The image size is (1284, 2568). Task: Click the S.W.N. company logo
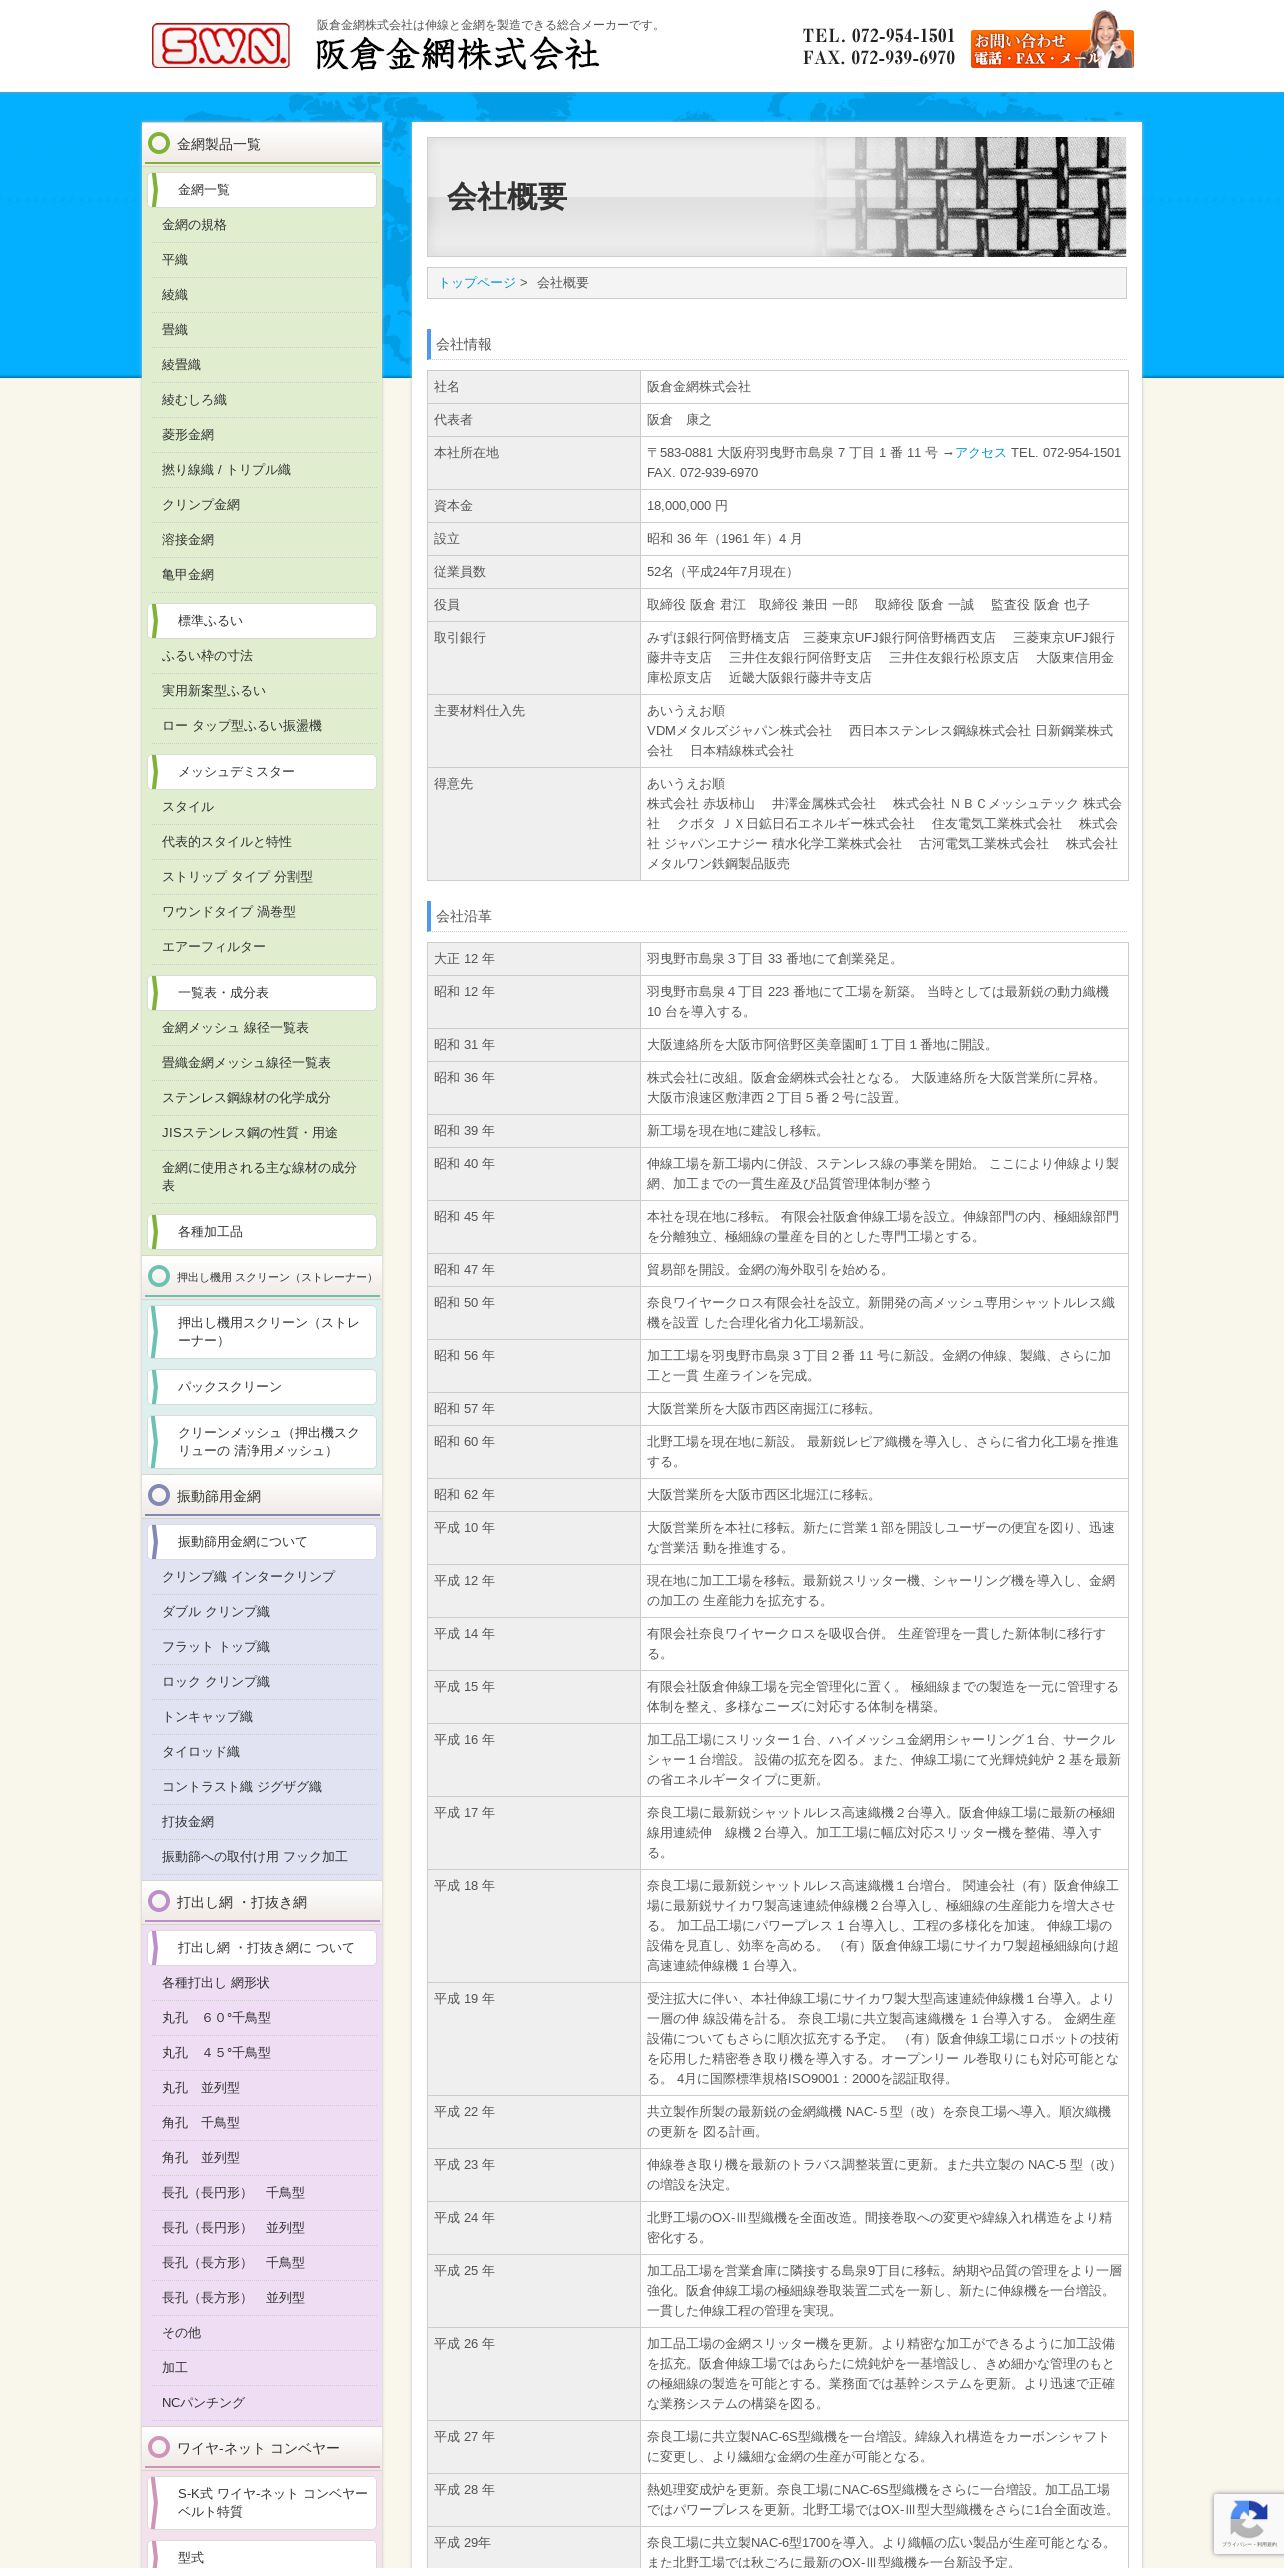click(x=221, y=46)
